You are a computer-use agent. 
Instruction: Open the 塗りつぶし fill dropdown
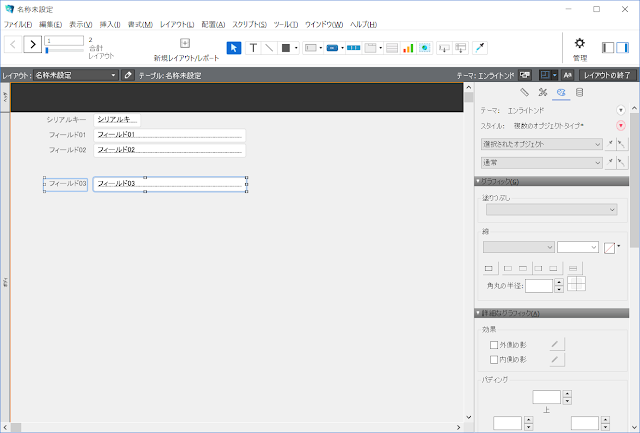tap(551, 210)
